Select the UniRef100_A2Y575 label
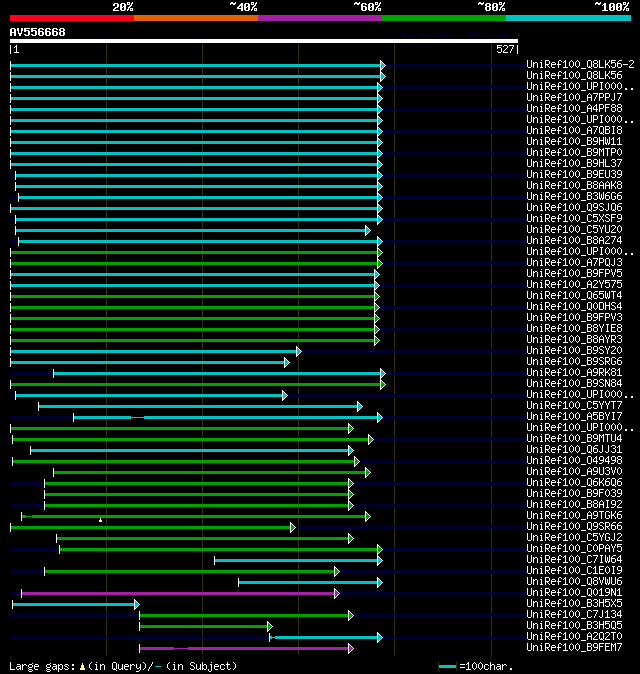Image resolution: width=640 pixels, height=674 pixels. pyautogui.click(x=574, y=285)
